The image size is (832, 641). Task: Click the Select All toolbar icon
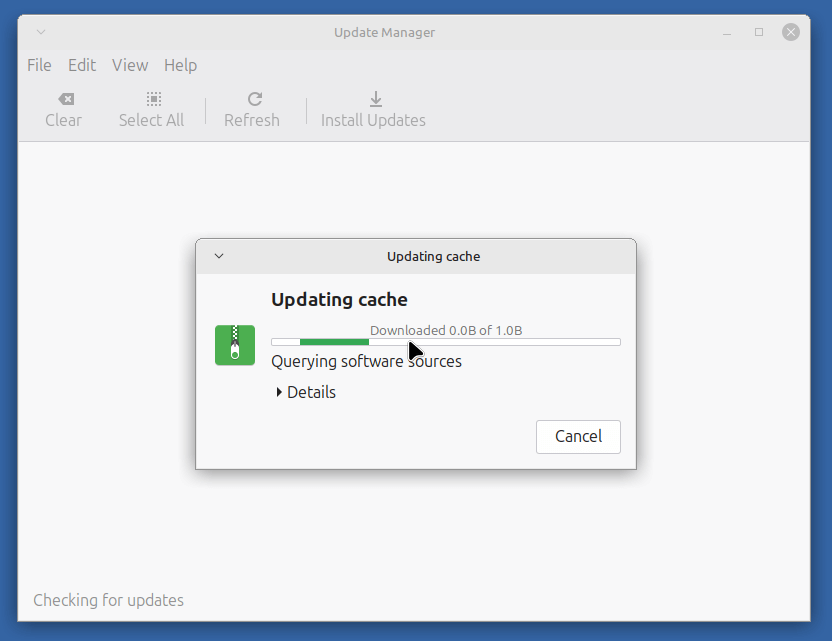[x=151, y=99]
